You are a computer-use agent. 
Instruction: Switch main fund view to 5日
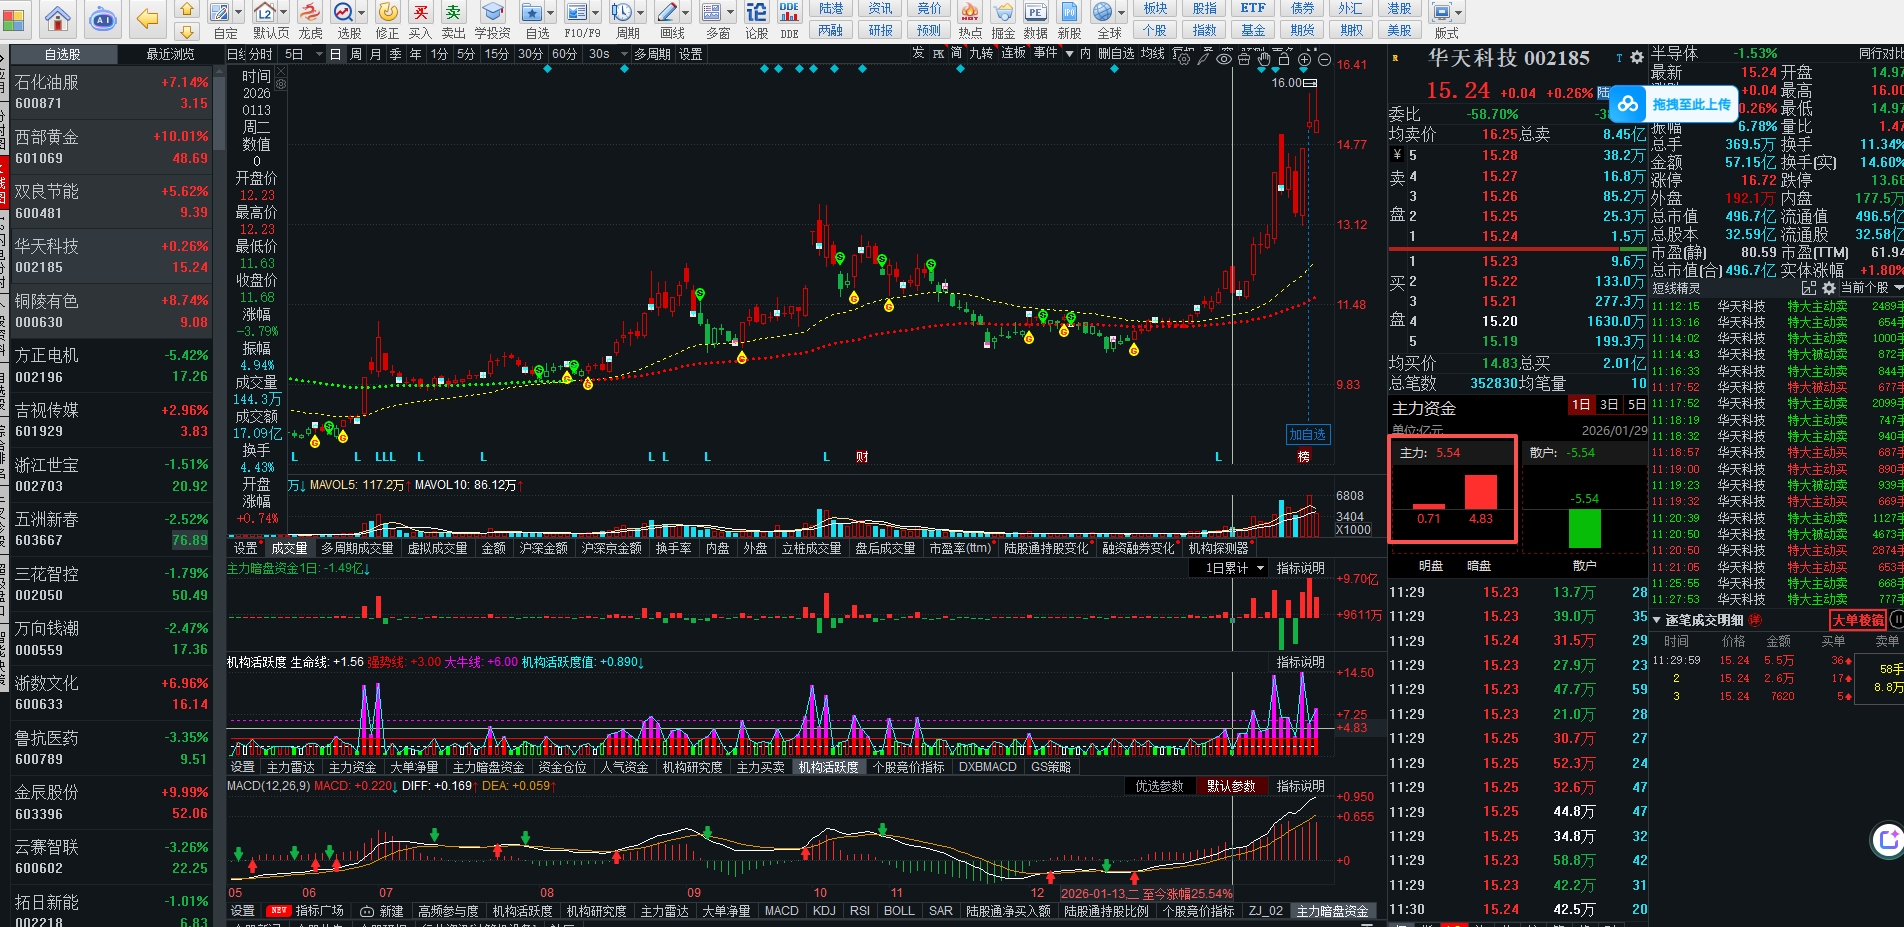1635,405
